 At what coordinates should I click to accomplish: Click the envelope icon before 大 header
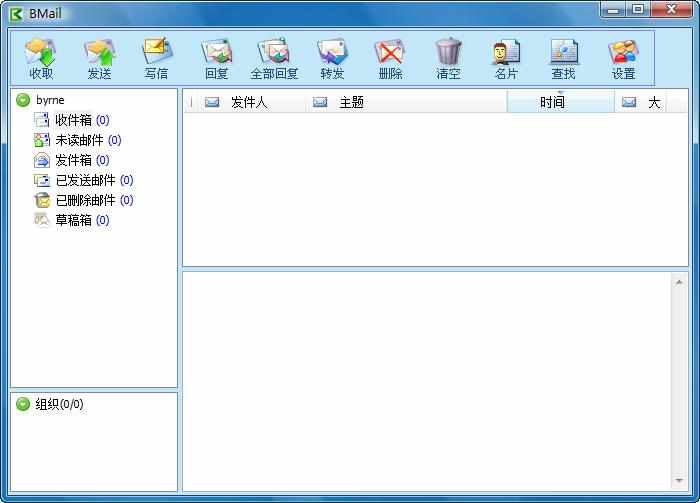click(629, 103)
